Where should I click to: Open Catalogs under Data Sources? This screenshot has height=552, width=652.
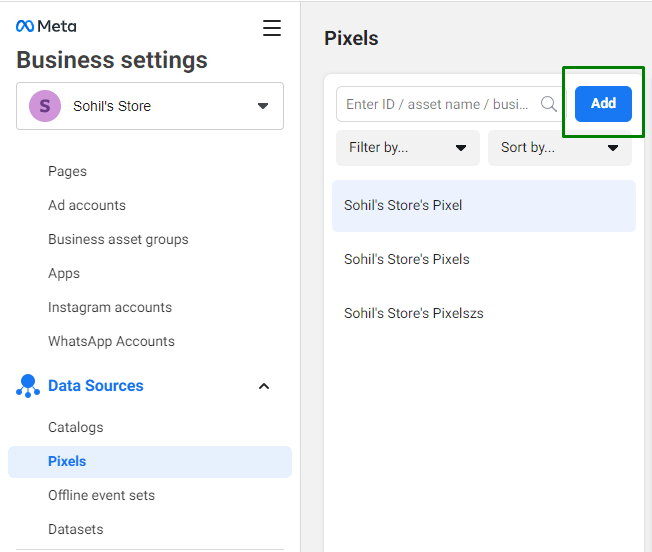tap(76, 427)
